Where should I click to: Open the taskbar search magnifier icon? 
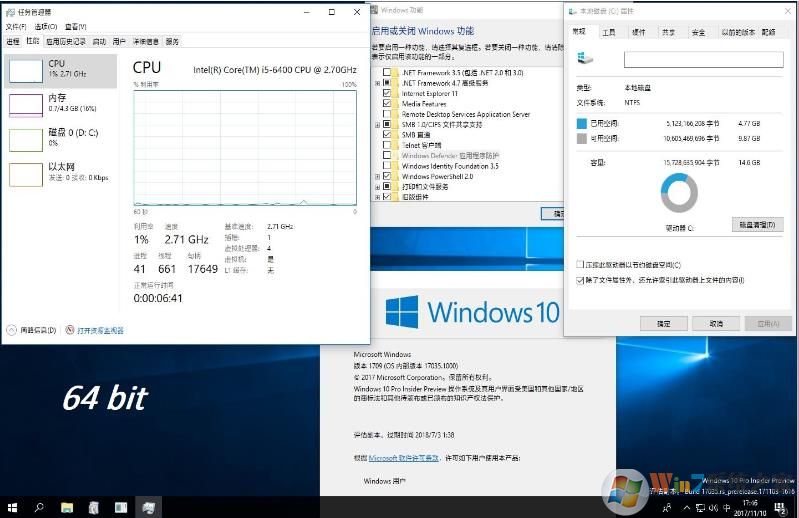pyautogui.click(x=39, y=507)
